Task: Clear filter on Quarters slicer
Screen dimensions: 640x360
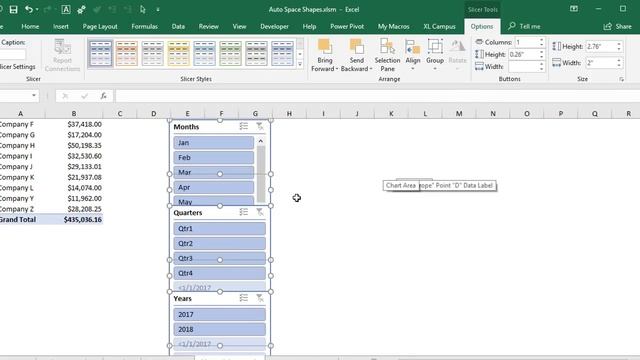Action: [x=260, y=212]
